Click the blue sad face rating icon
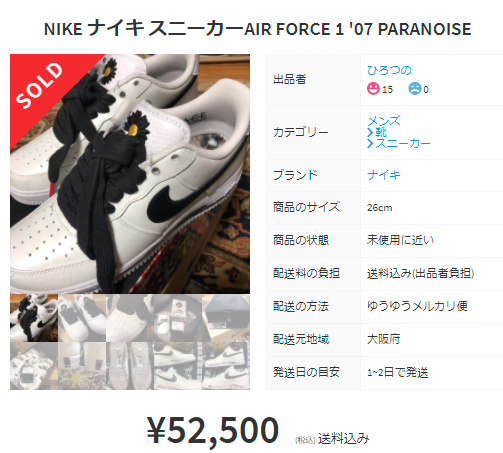Image resolution: width=503 pixels, height=453 pixels. (415, 89)
